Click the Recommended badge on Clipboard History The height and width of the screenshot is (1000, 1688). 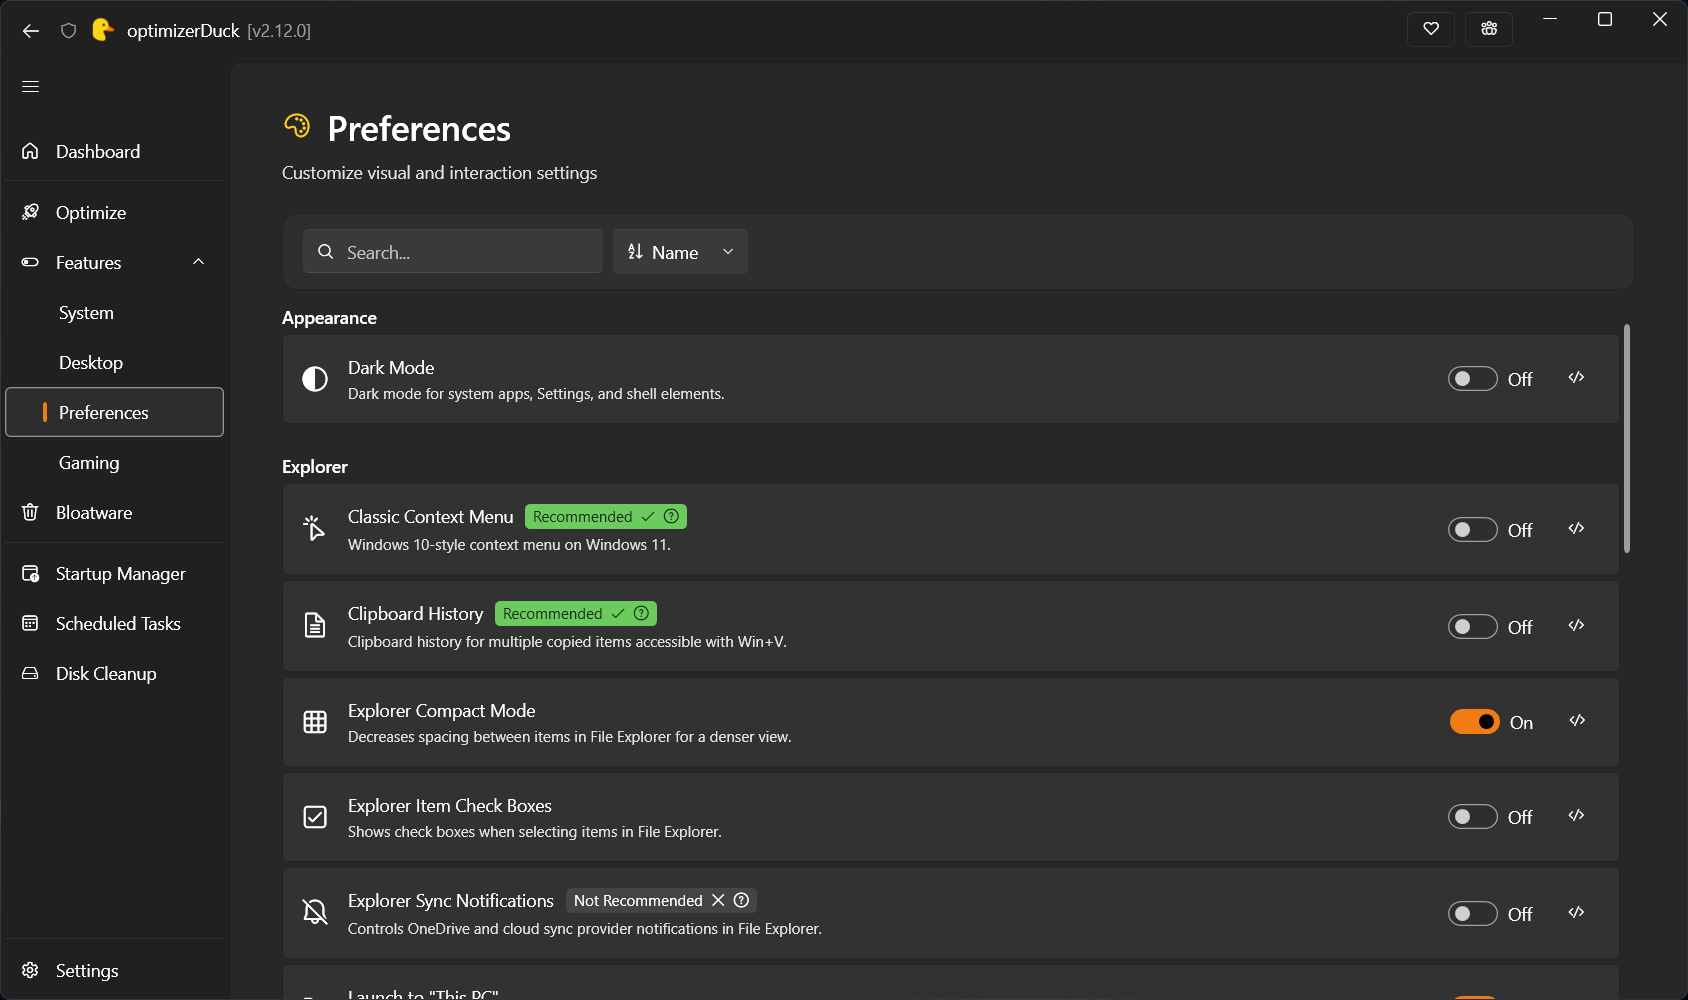point(576,614)
